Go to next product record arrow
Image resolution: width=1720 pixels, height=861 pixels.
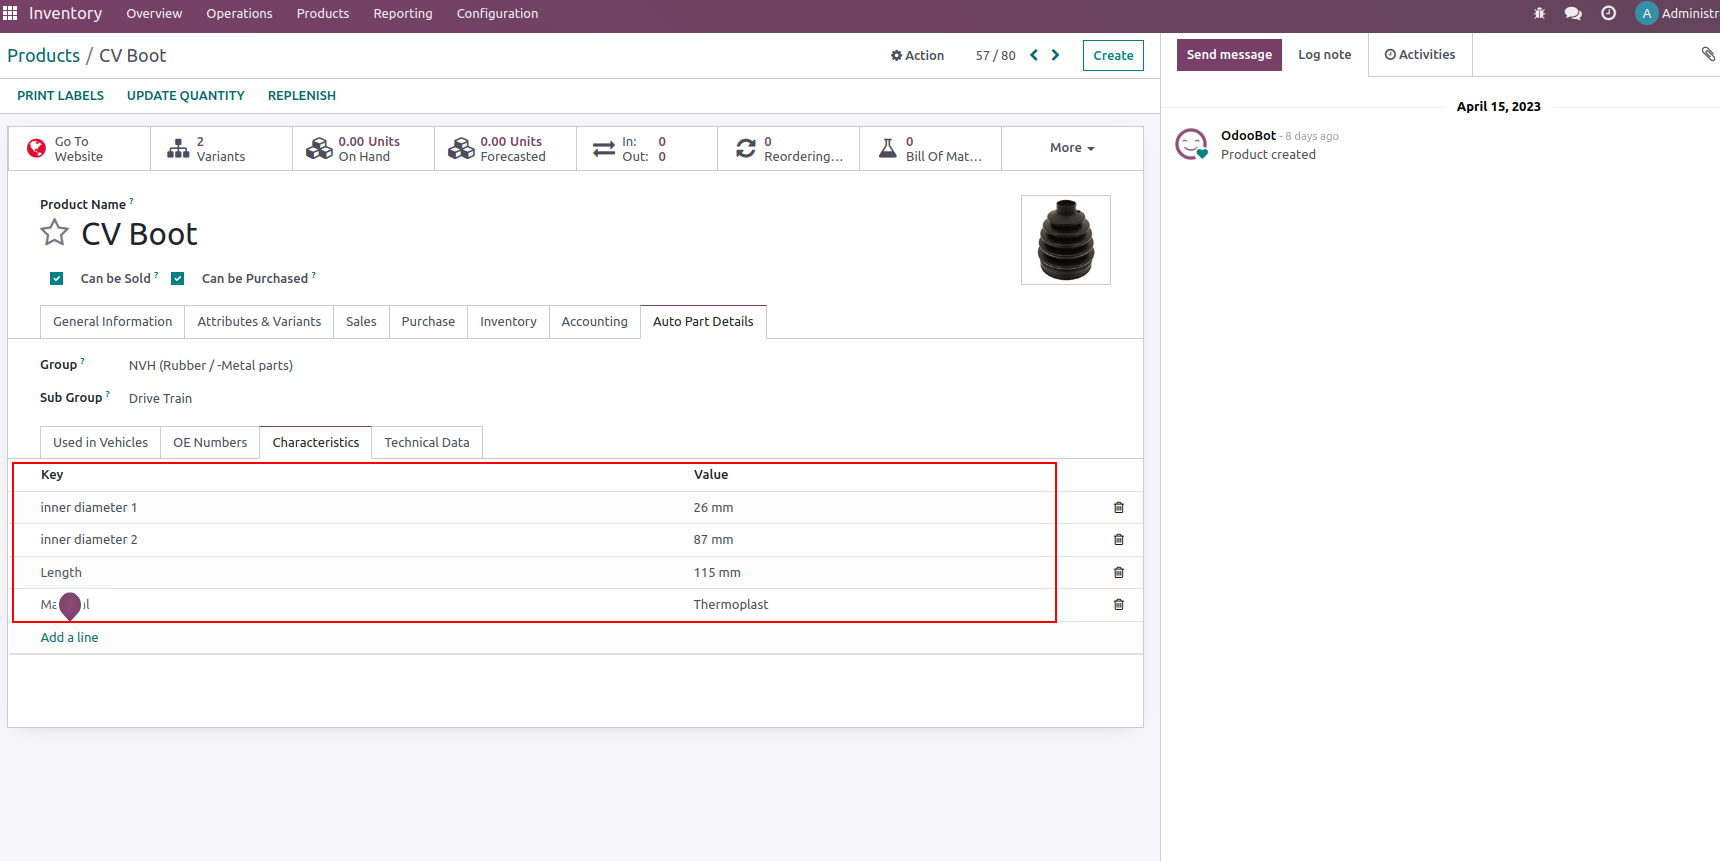[x=1055, y=56]
